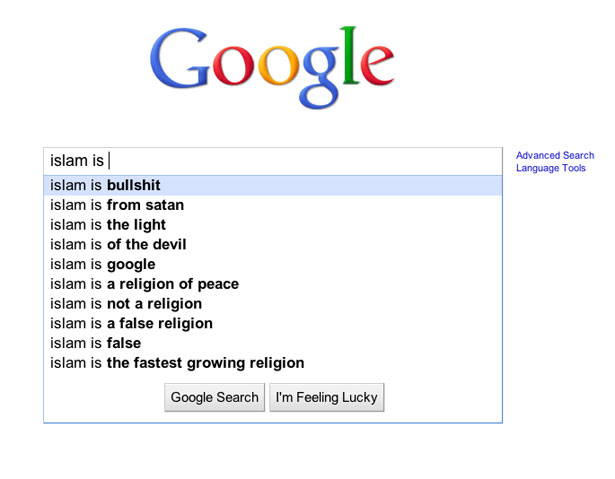This screenshot has height=479, width=615.
Task: Open the Language Tools link
Action: 551,168
